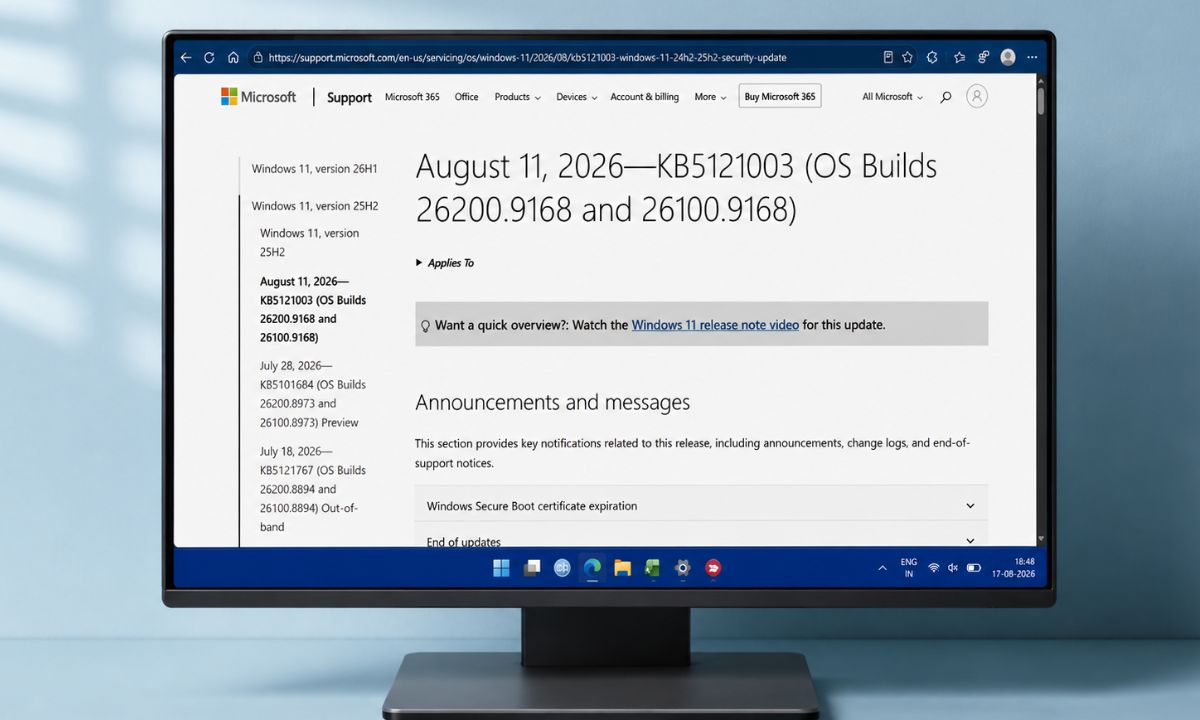Open July 28, 2026—KB5101684 Preview entry

click(x=313, y=394)
